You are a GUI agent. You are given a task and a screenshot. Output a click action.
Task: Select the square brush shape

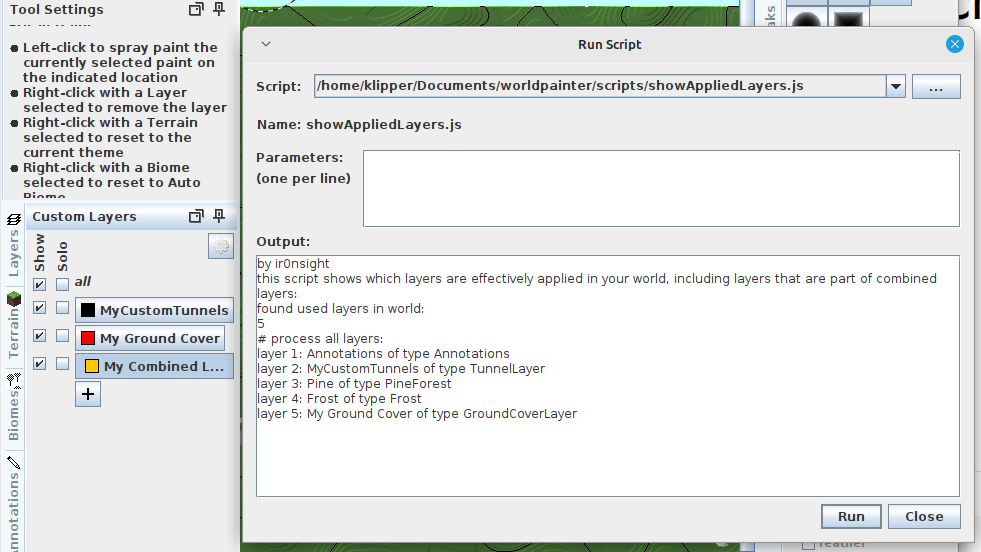point(848,21)
